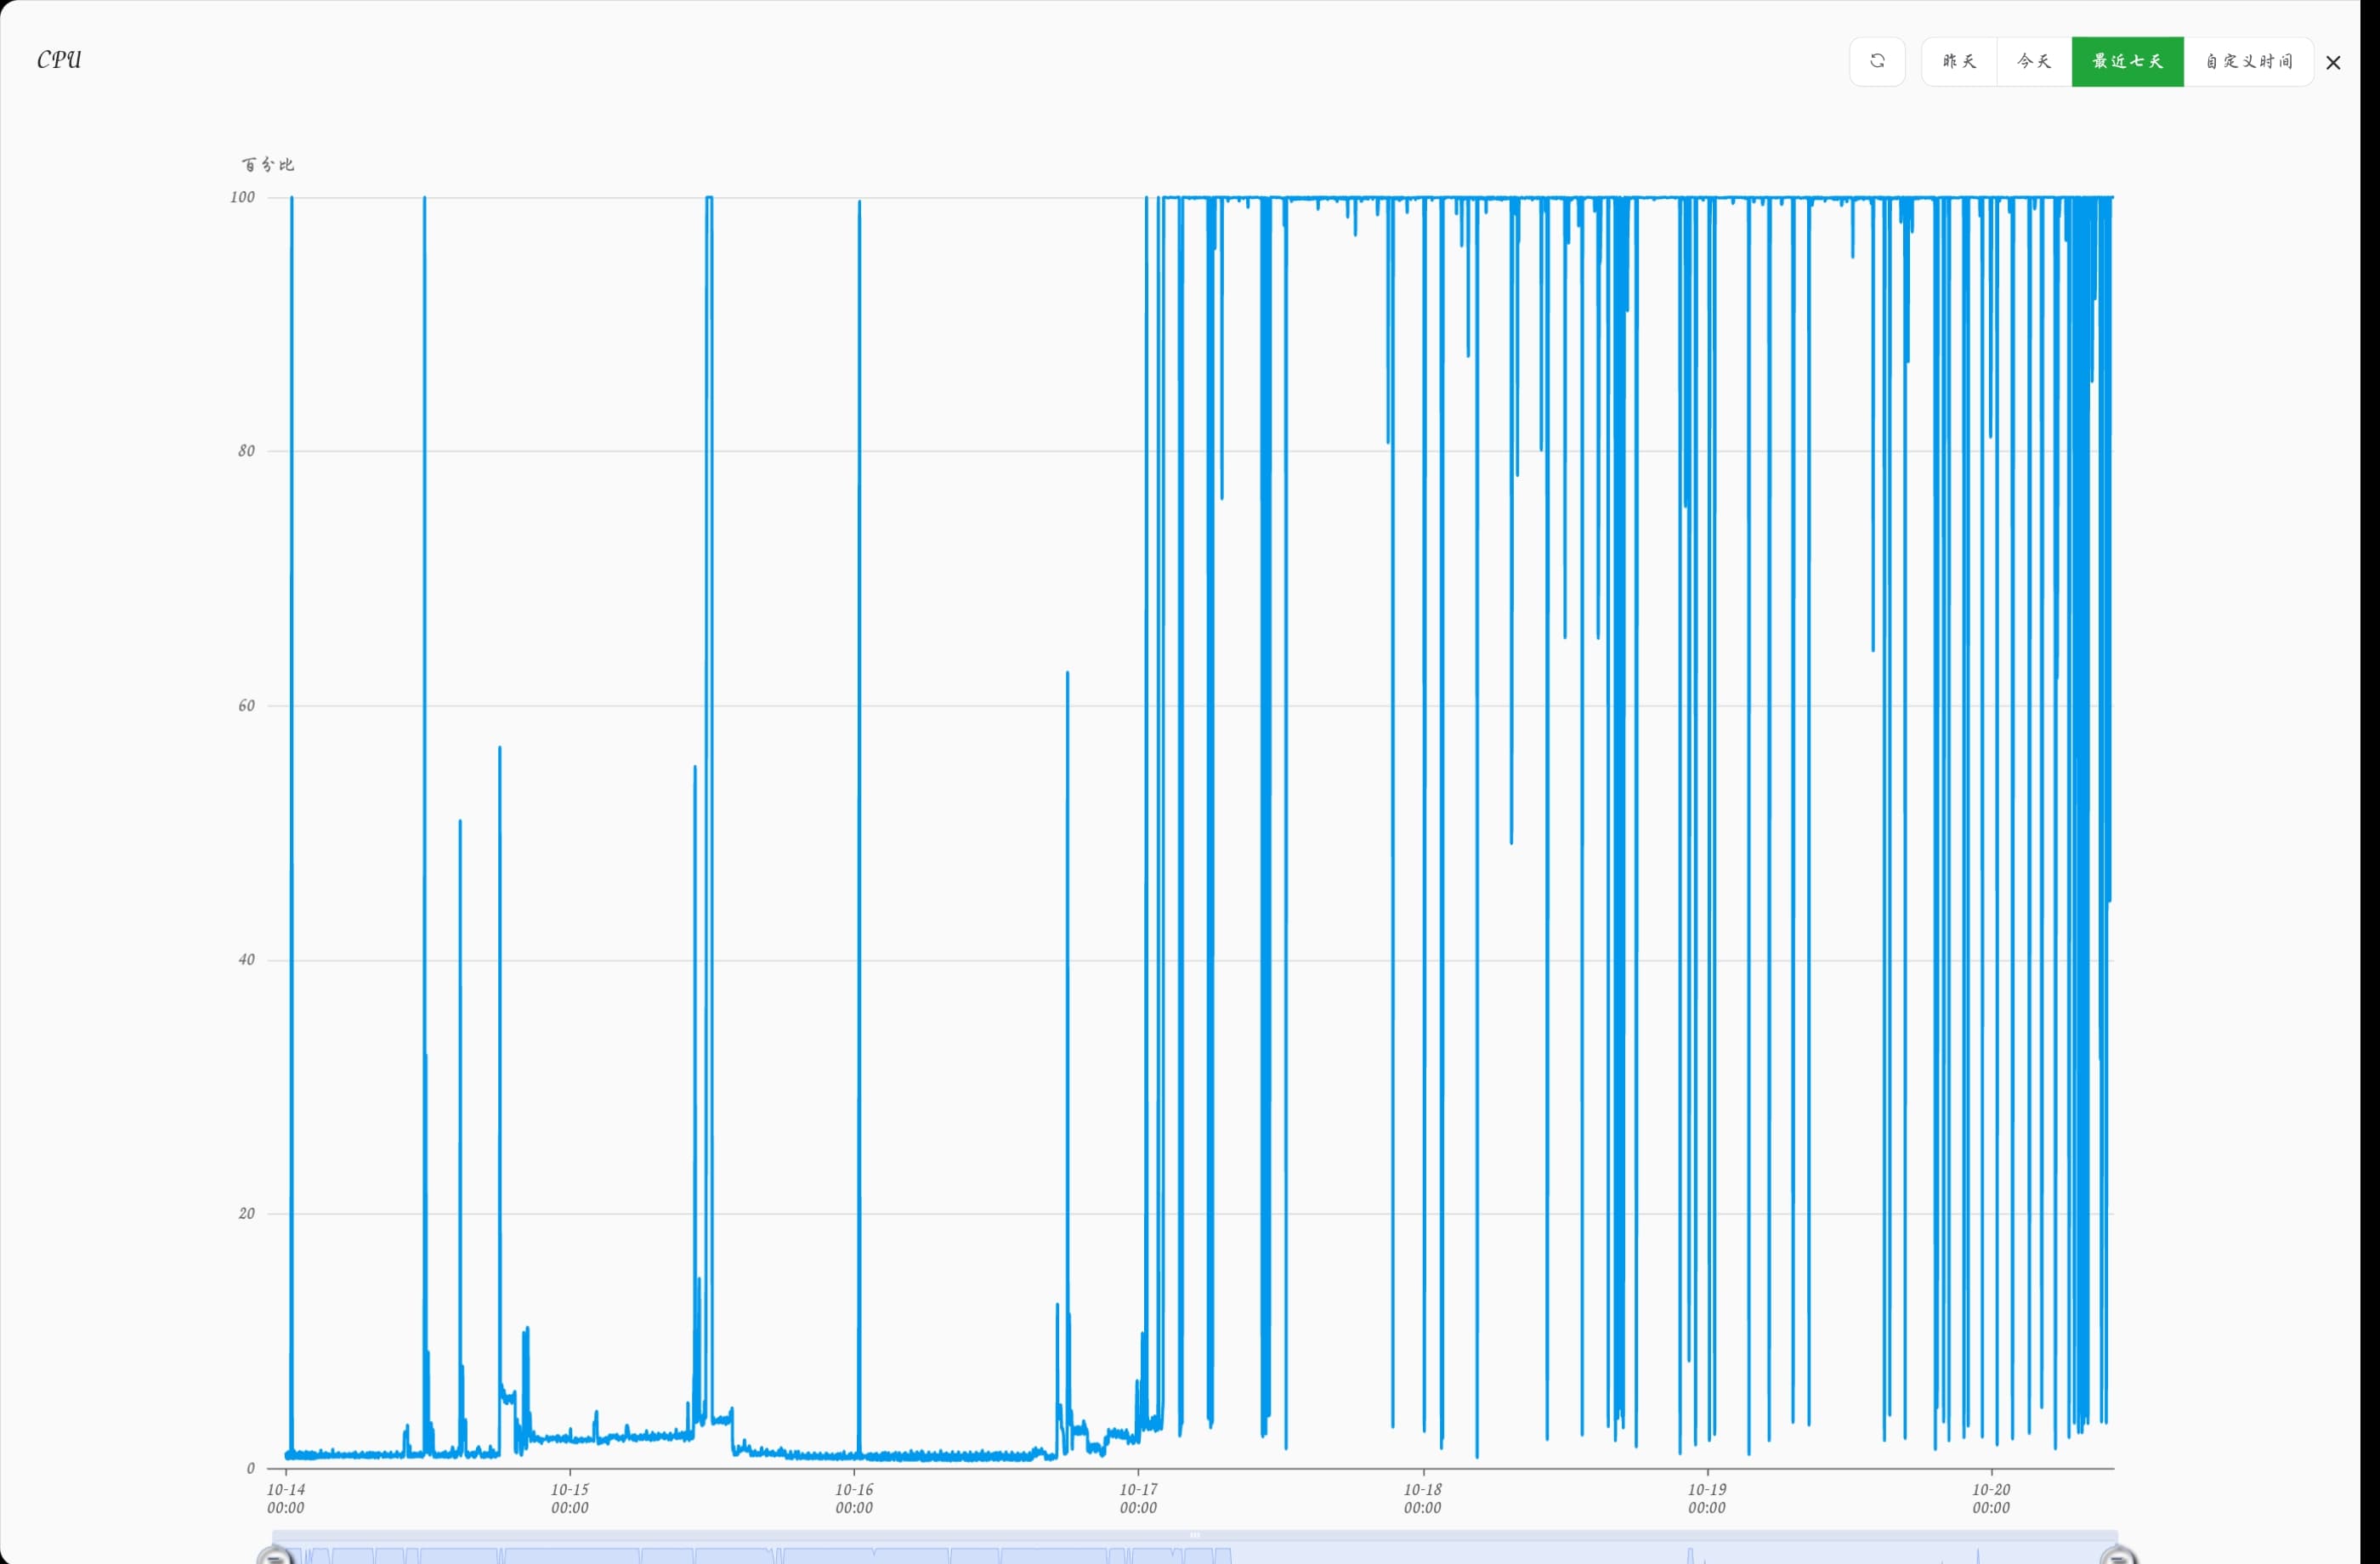
Task: Select the 今天 time range
Action: click(2033, 61)
